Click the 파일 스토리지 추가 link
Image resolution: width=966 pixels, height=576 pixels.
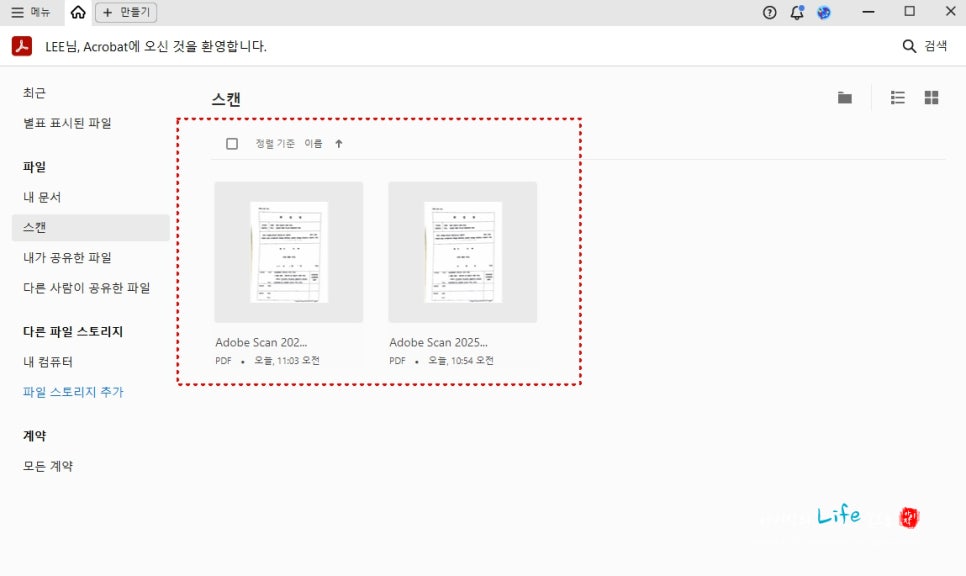[73, 392]
